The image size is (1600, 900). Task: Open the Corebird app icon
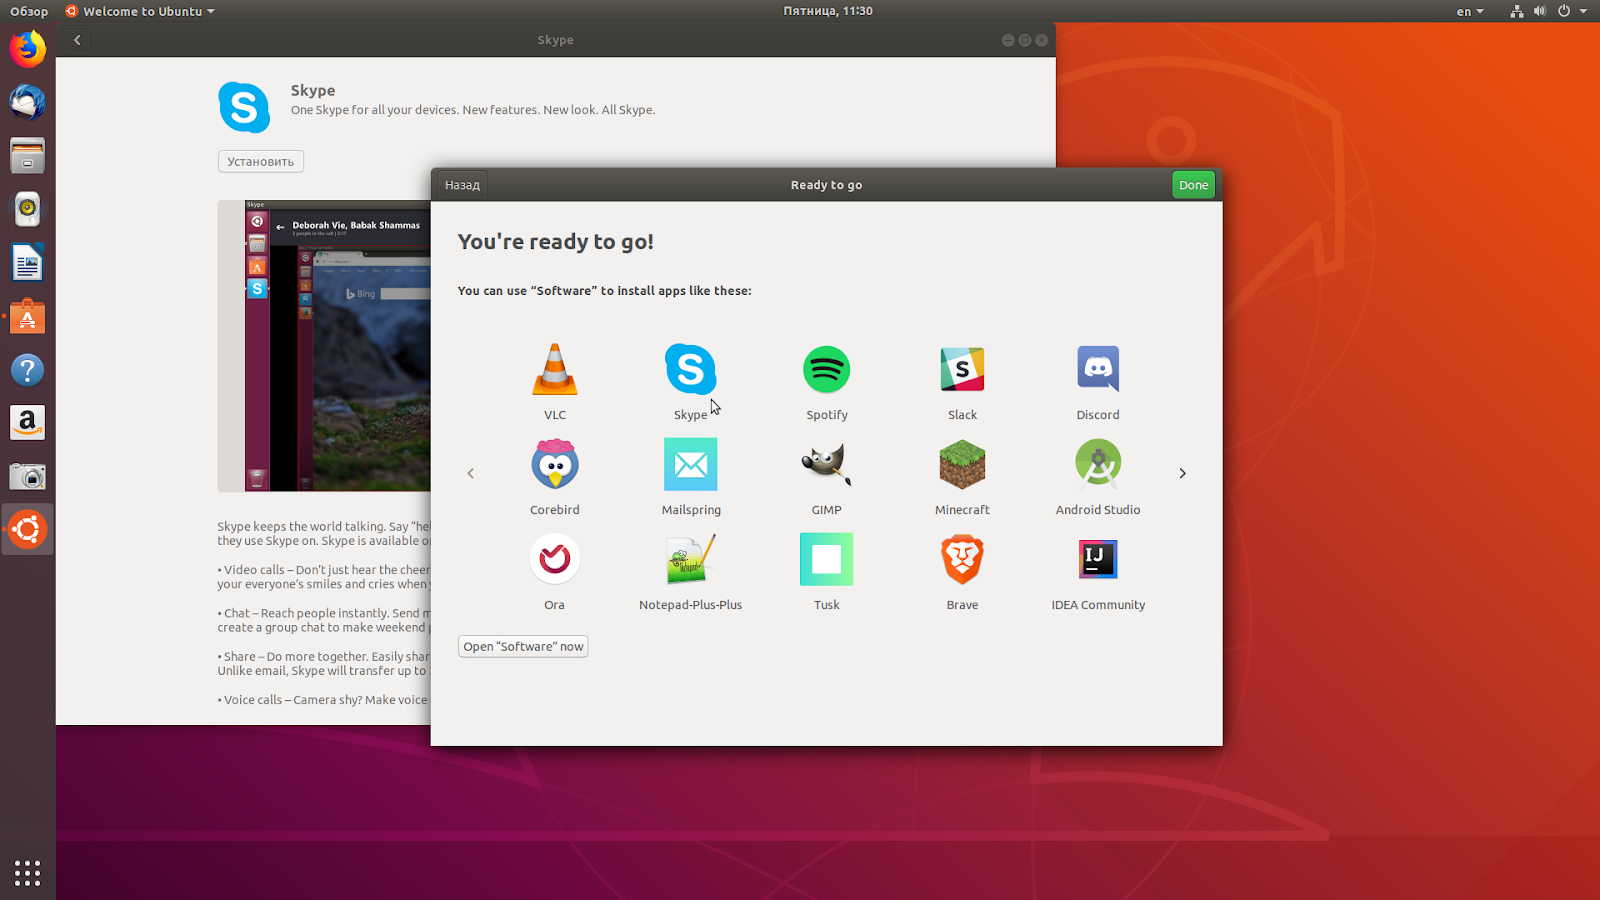[x=555, y=464]
